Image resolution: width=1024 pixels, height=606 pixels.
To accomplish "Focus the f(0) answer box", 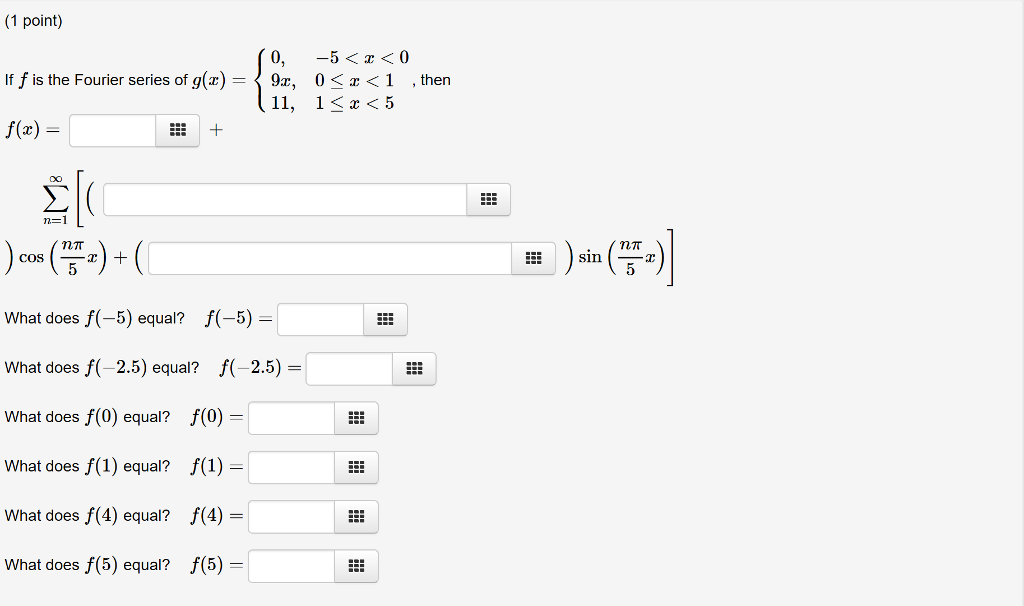I will 291,418.
